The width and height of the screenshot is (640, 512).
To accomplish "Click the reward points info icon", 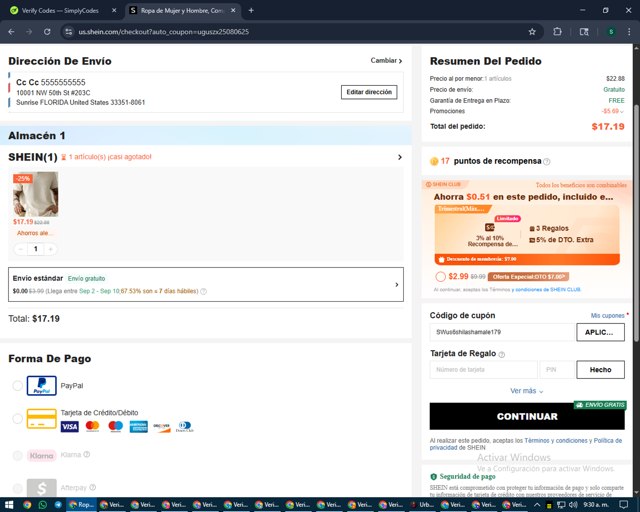I will coord(547,162).
